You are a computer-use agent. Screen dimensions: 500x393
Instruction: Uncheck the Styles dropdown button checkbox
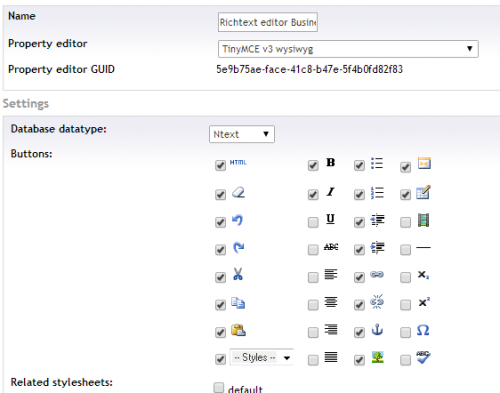pyautogui.click(x=220, y=359)
